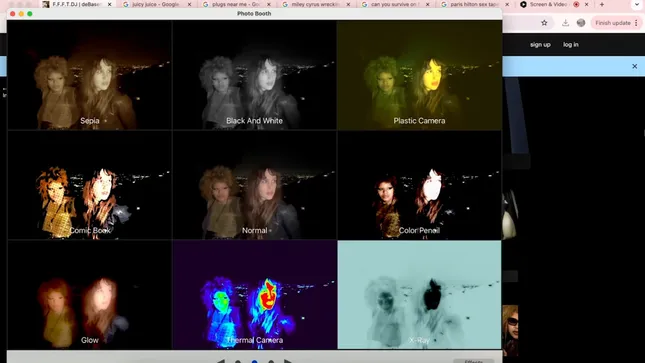
Task: Select the X-Ray effect tile
Action: [x=419, y=295]
